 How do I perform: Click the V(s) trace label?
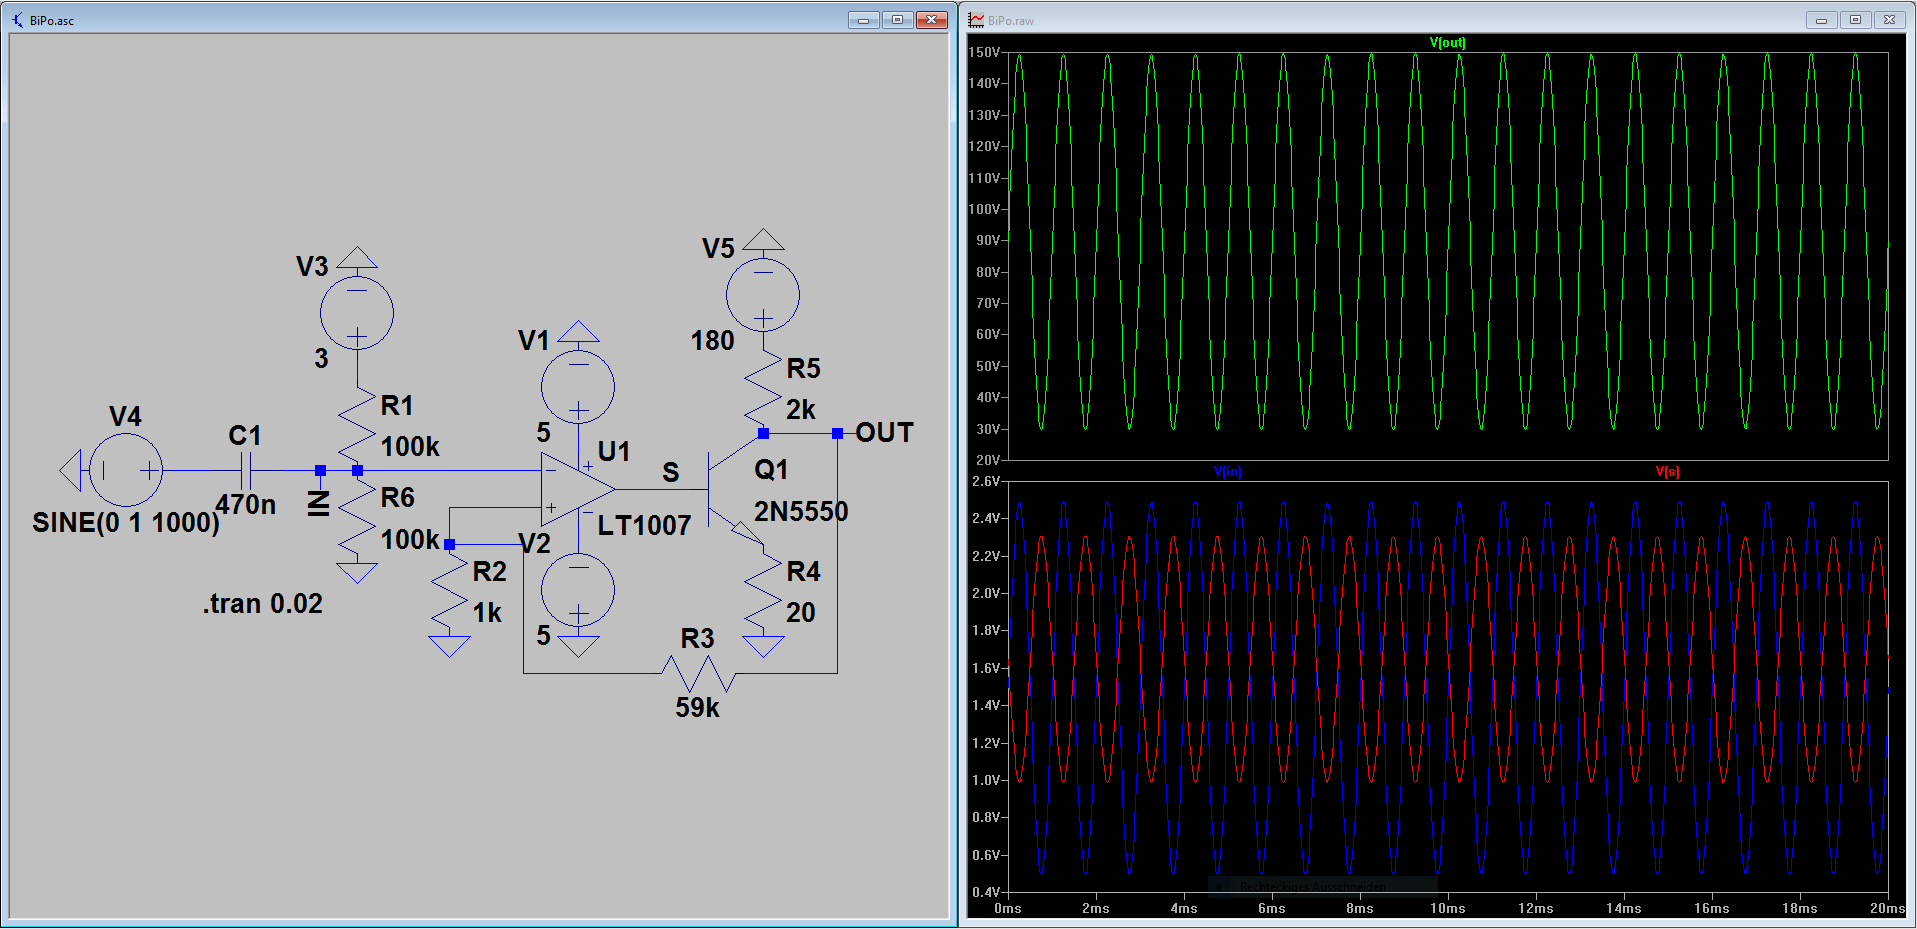[x=1667, y=471]
